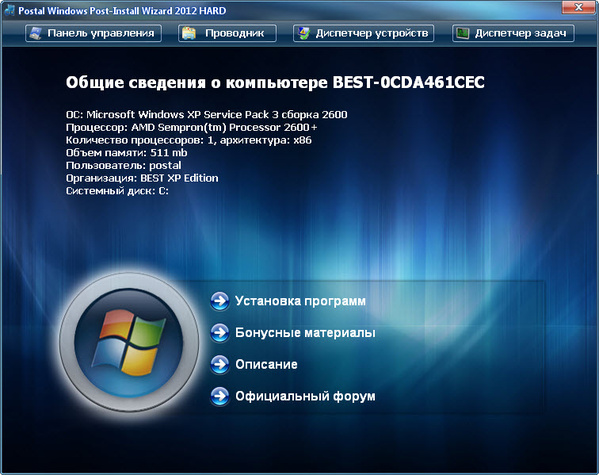Open Панель управления from the top bar

click(93, 33)
